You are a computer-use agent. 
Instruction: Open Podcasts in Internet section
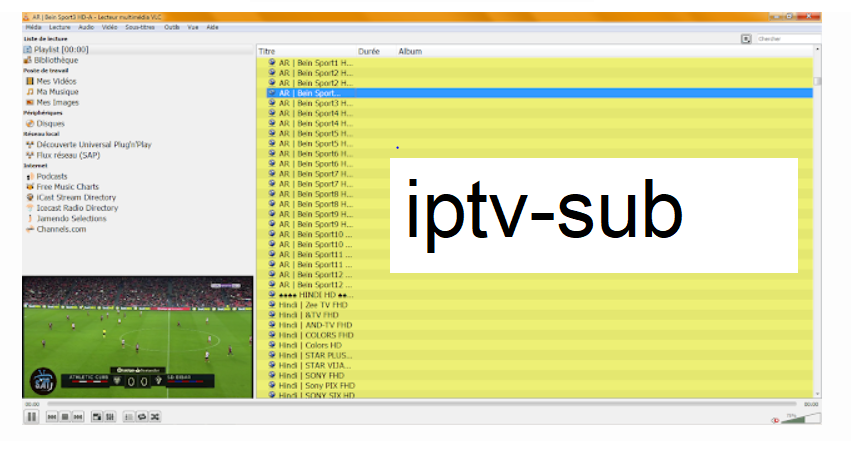47,176
